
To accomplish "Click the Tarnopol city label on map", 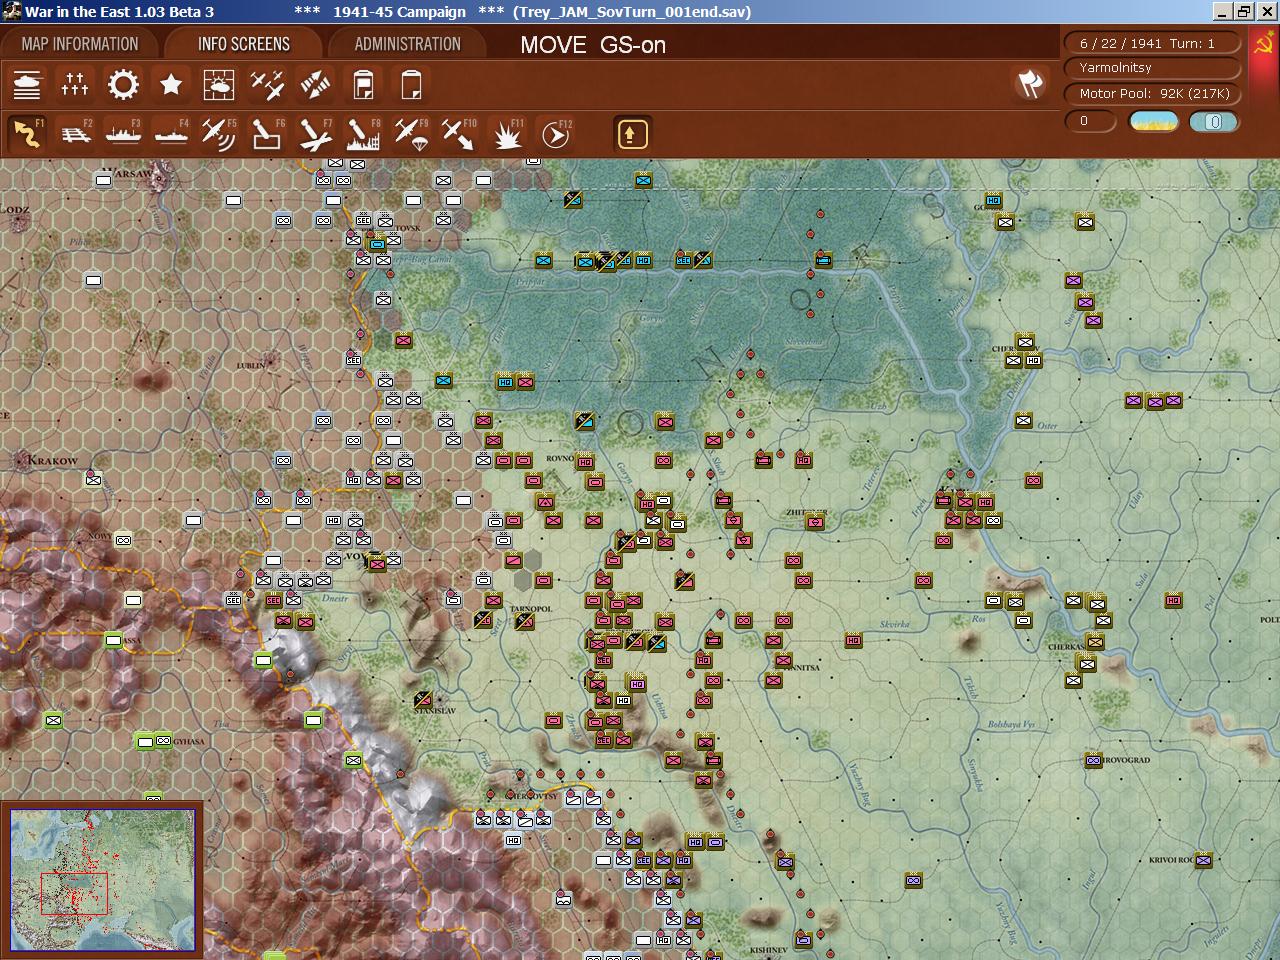I will (531, 608).
